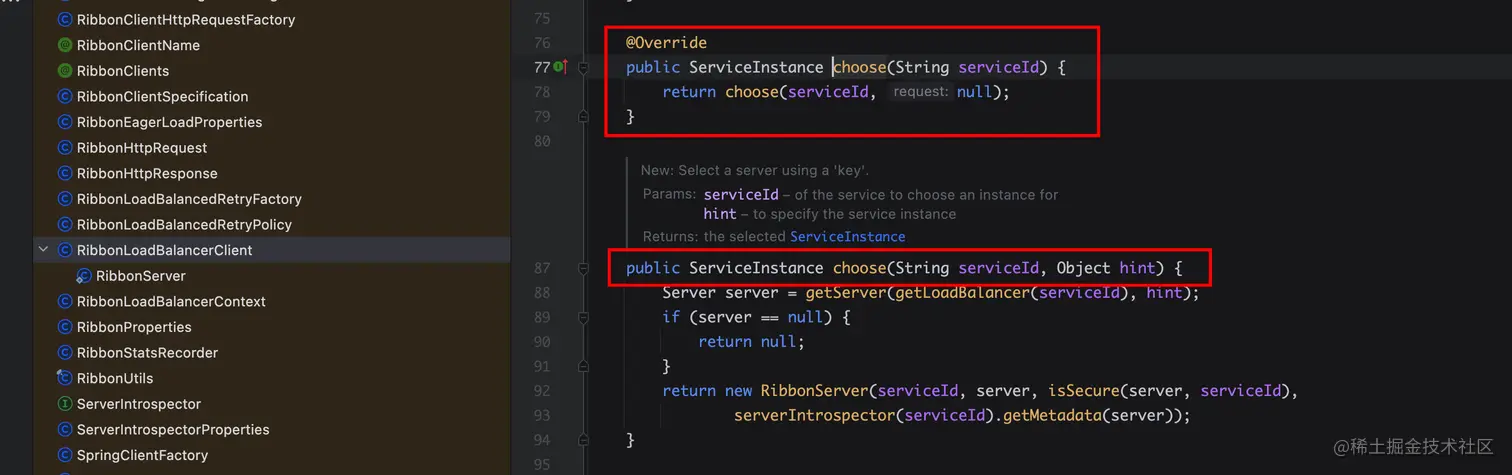Screen dimensions: 1512x475
Task: Fold the choose method at line 77
Action: (584, 67)
